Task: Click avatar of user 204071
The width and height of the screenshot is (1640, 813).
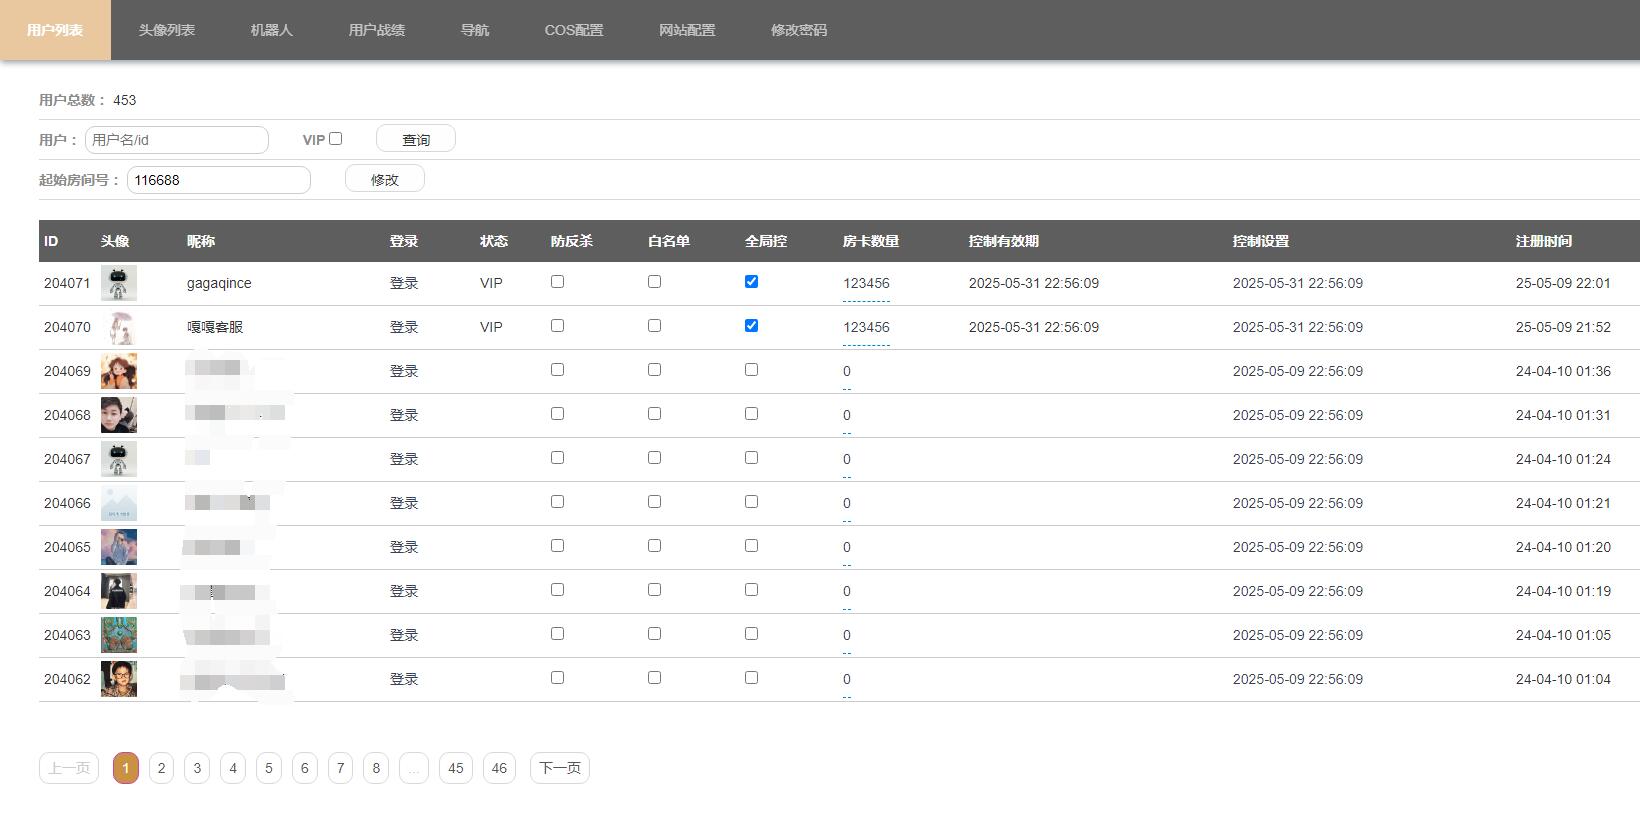Action: click(119, 283)
